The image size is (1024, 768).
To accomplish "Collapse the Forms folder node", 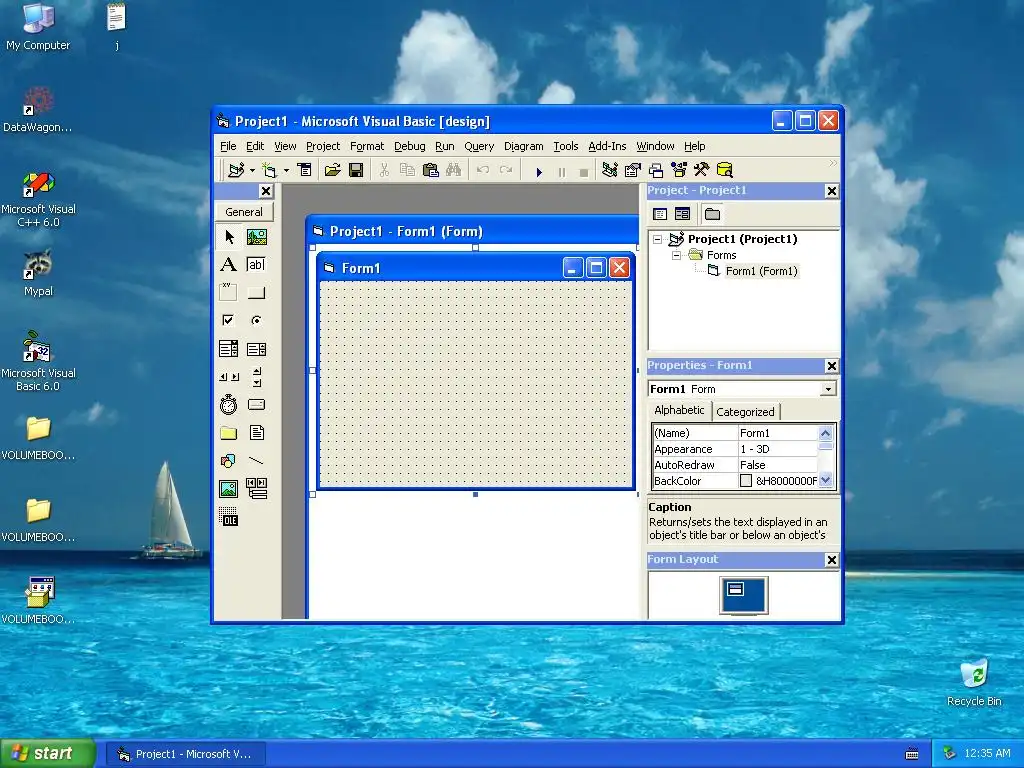I will 677,255.
